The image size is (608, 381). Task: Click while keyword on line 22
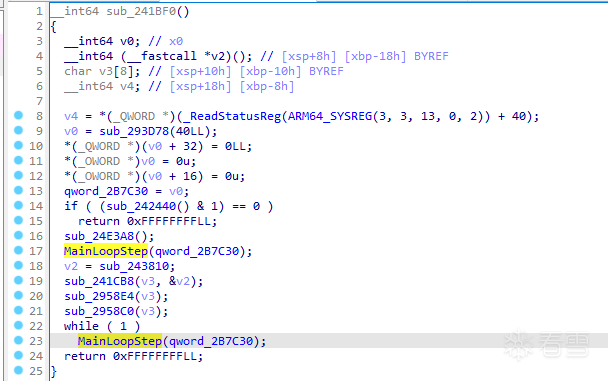(x=81, y=326)
